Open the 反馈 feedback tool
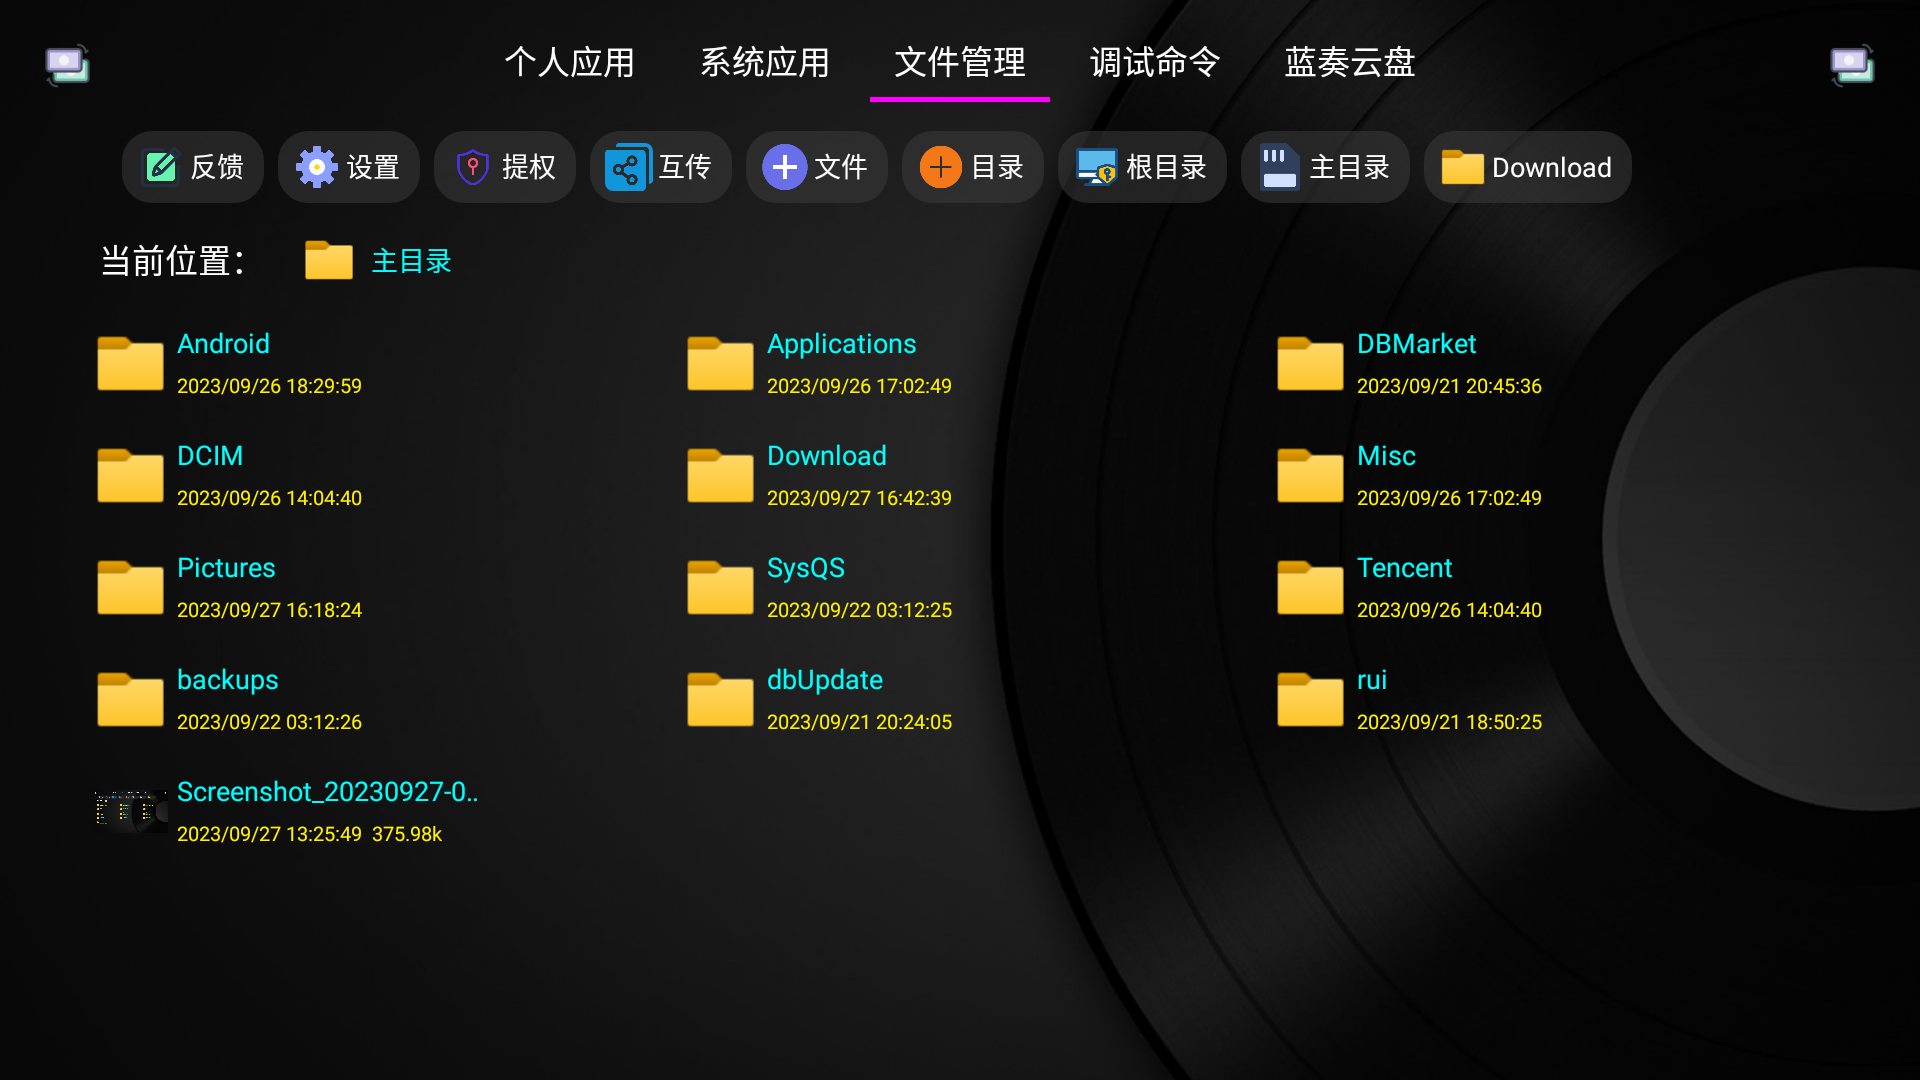The height and width of the screenshot is (1080, 1920). (192, 167)
